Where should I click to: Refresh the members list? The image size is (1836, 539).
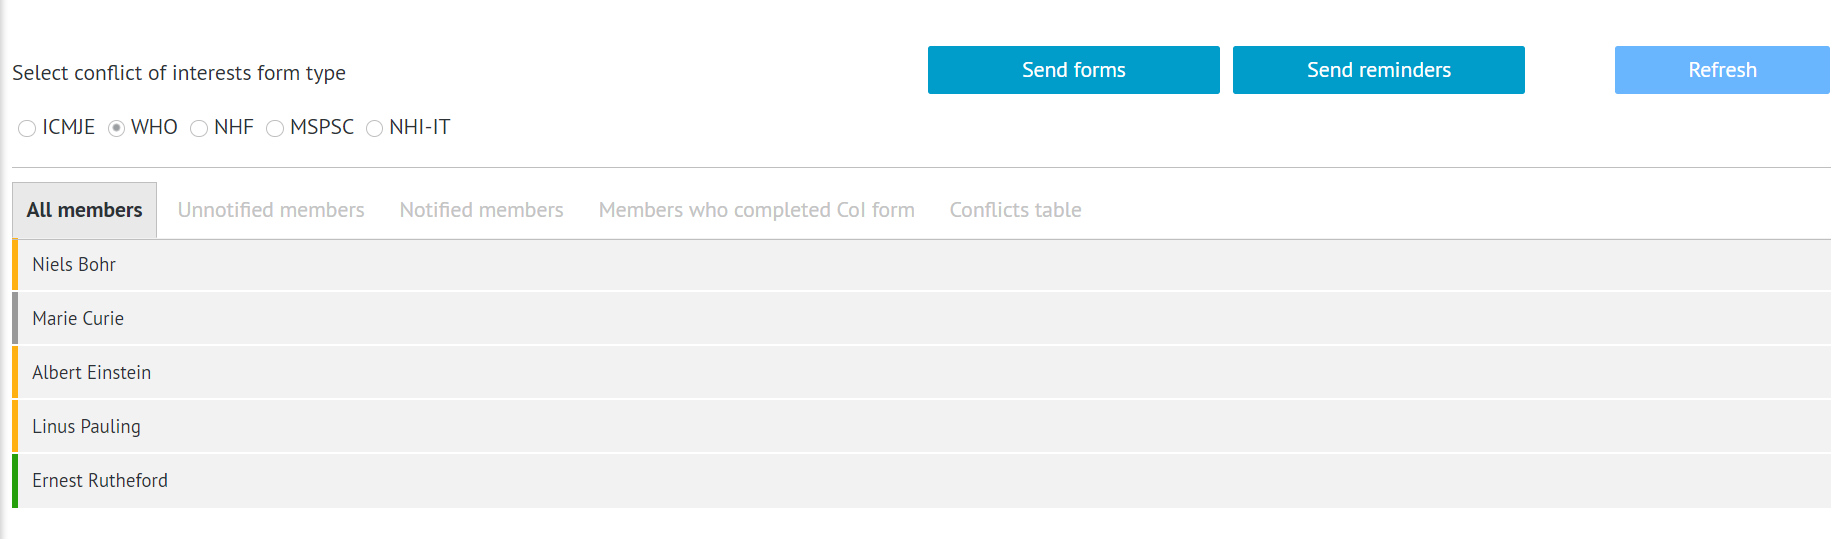1721,70
